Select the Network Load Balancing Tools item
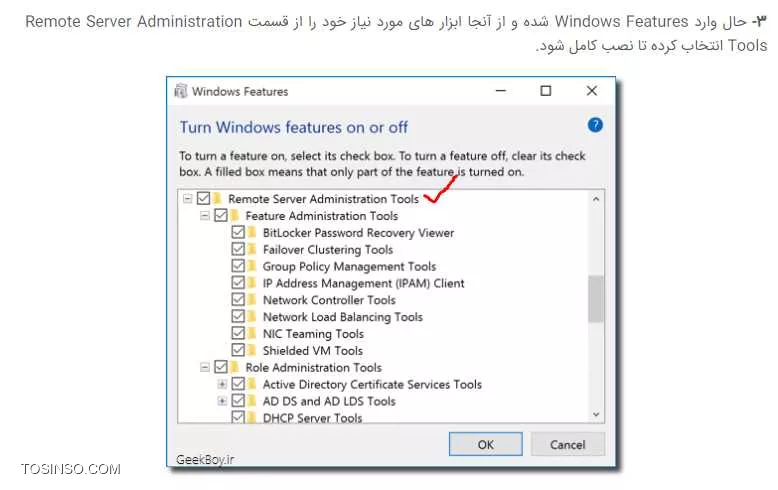 [x=342, y=317]
